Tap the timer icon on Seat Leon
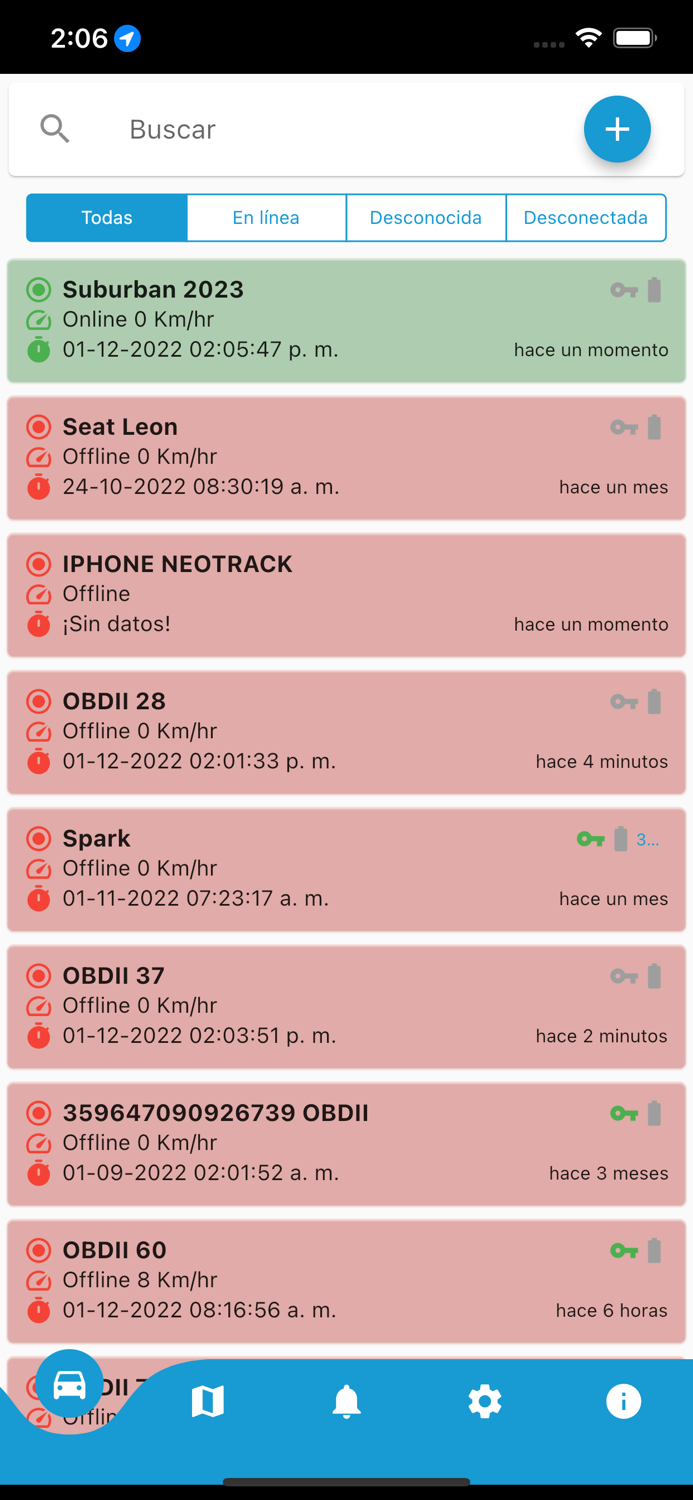Viewport: 693px width, 1500px height. pyautogui.click(x=38, y=488)
